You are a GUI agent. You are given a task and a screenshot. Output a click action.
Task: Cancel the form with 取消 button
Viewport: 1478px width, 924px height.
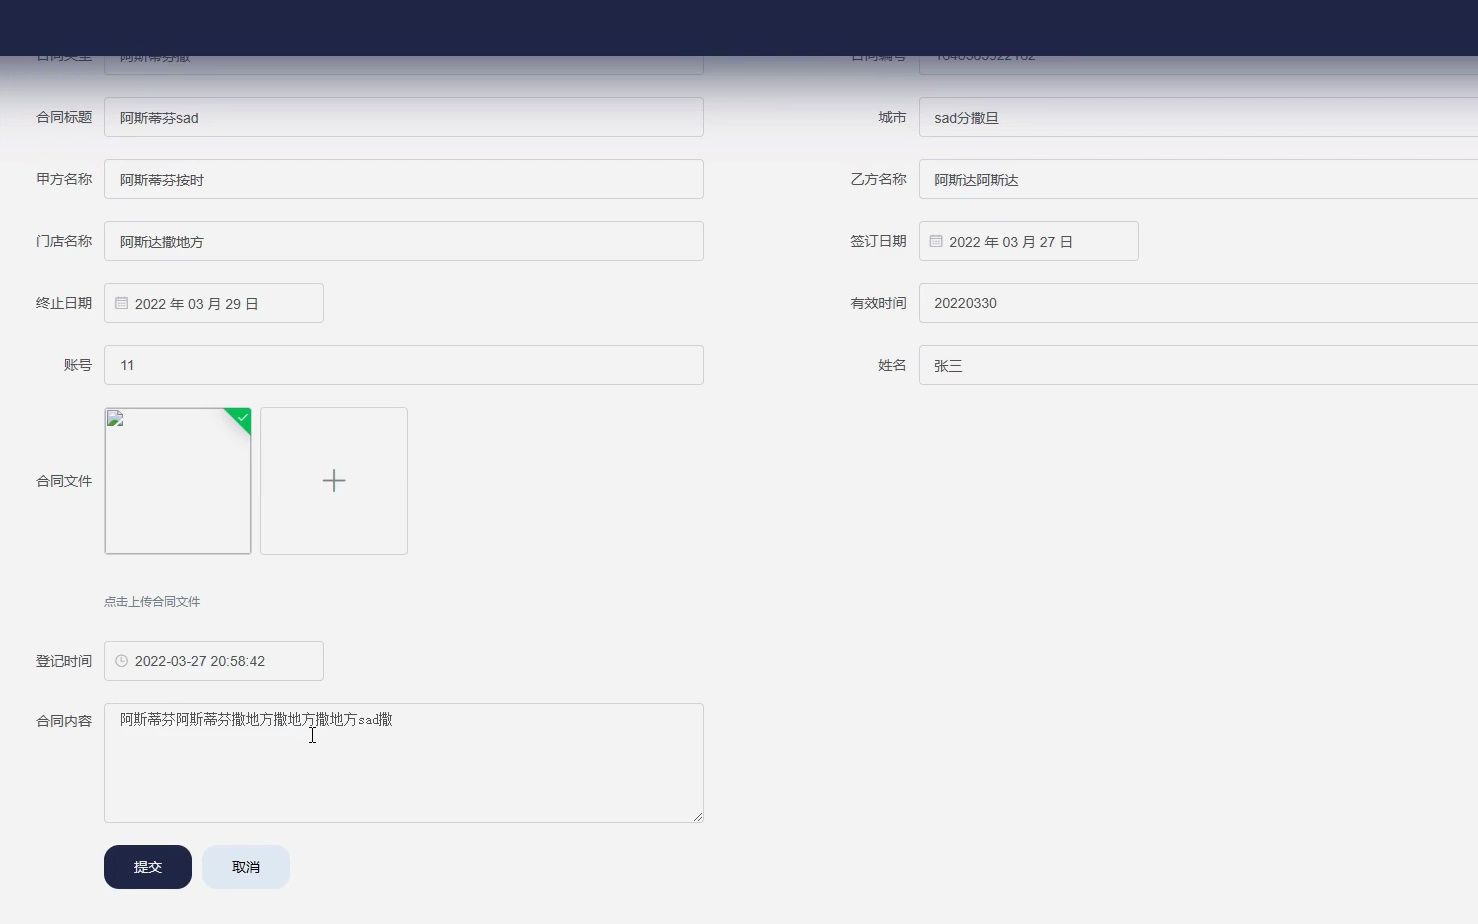click(246, 867)
